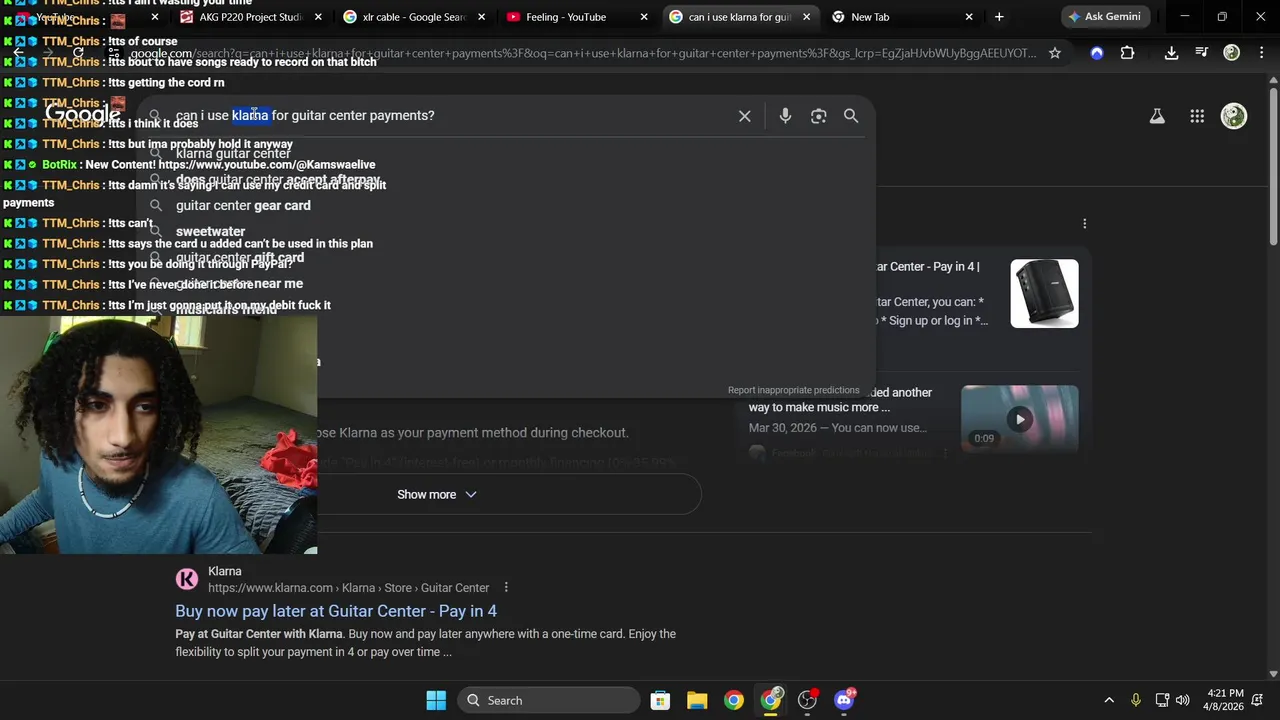Submit search with the magnifier icon

851,116
